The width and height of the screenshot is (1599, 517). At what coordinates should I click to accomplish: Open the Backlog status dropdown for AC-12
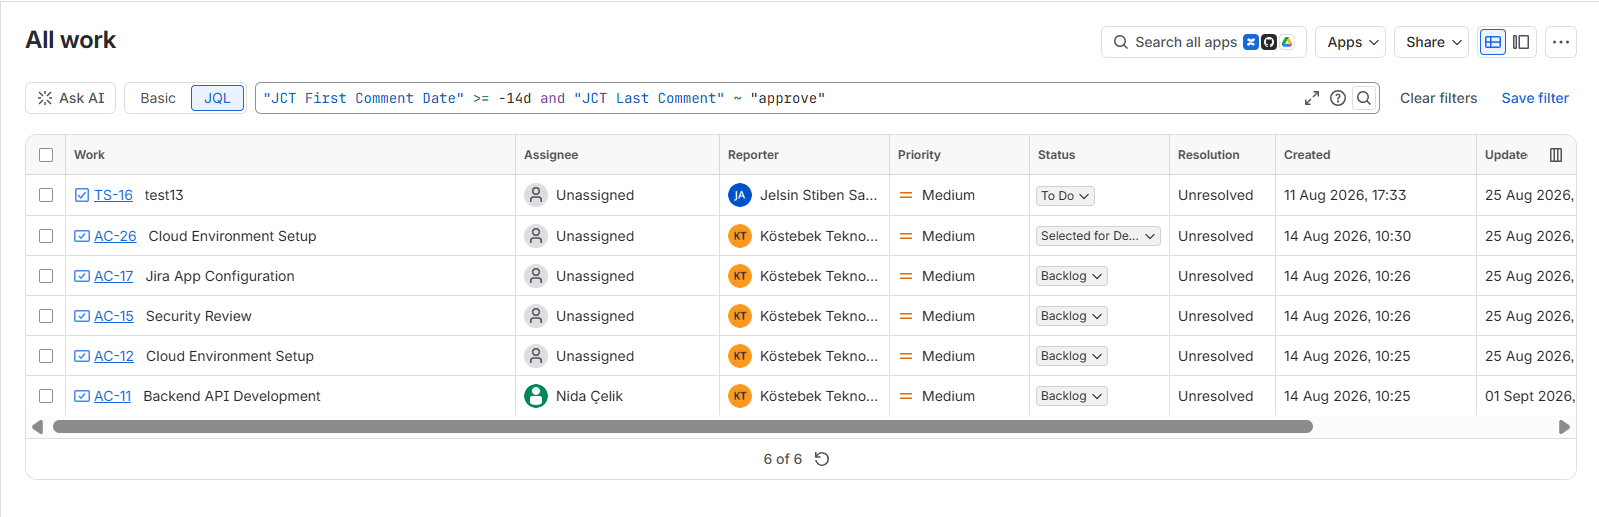tap(1071, 356)
